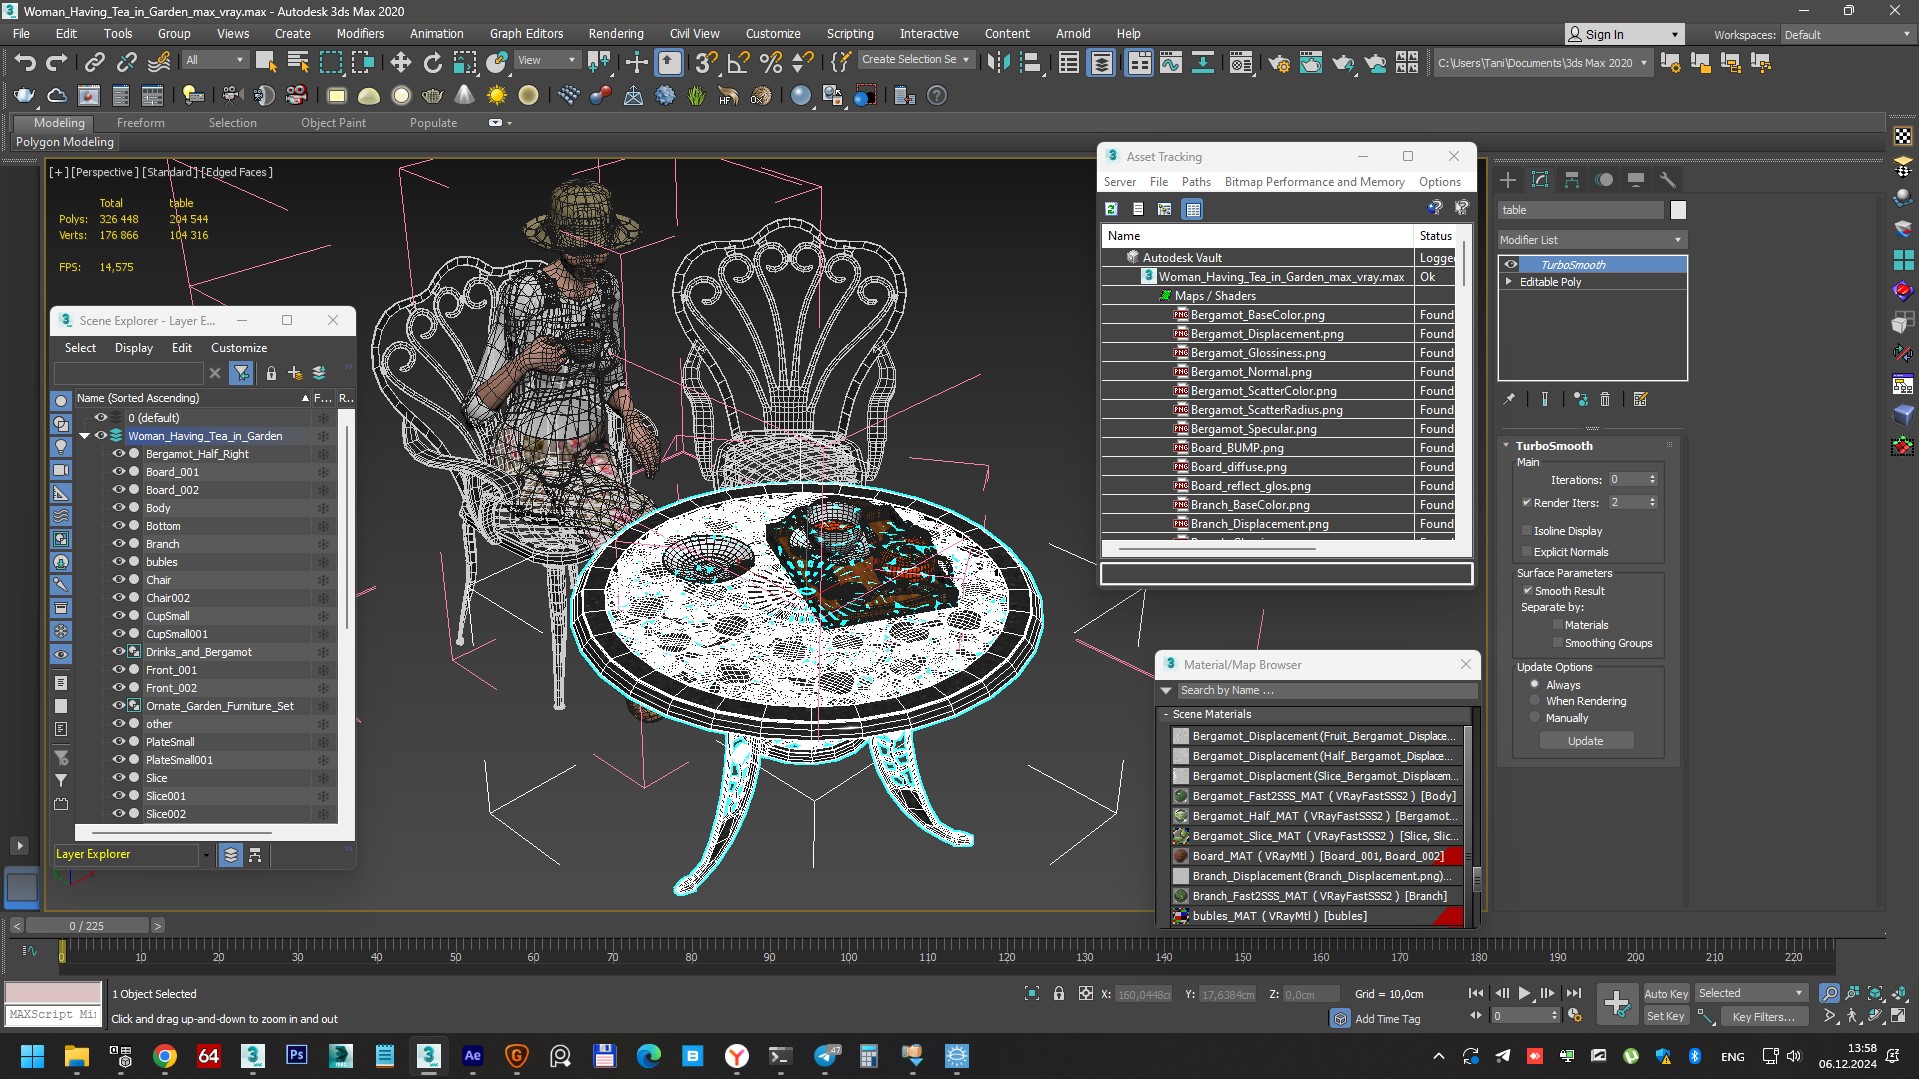The image size is (1919, 1079).
Task: Toggle Smooth Result checkbox
Action: coord(1527,591)
